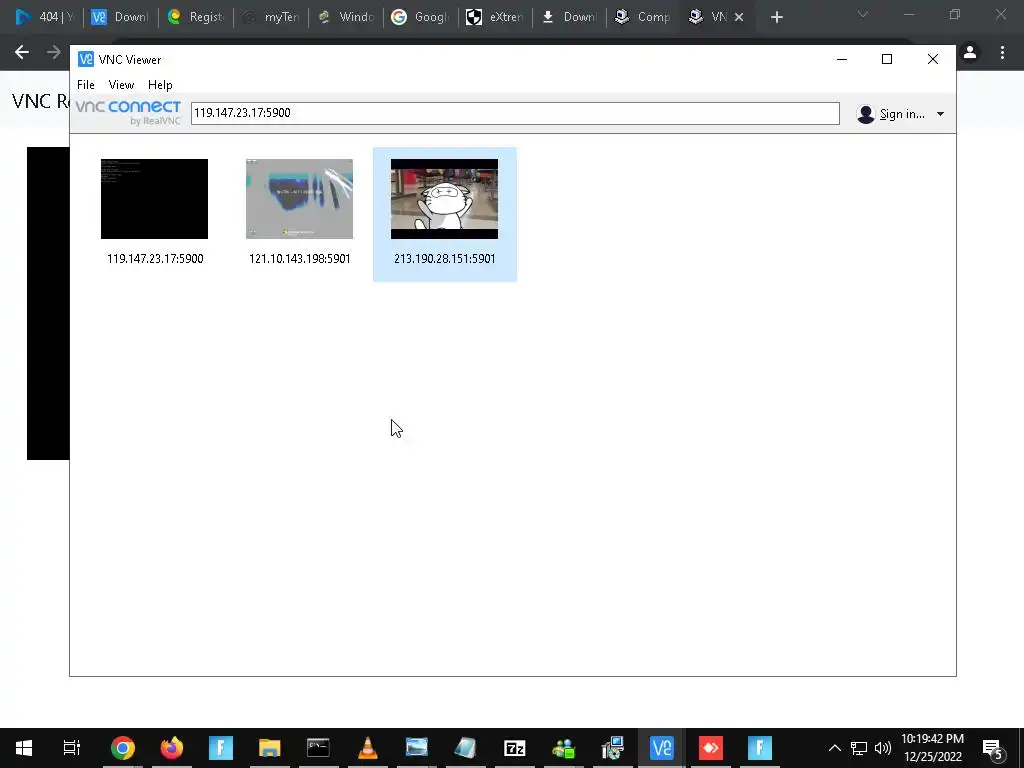Open Firefox from the taskbar
The height and width of the screenshot is (768, 1024).
coord(172,748)
